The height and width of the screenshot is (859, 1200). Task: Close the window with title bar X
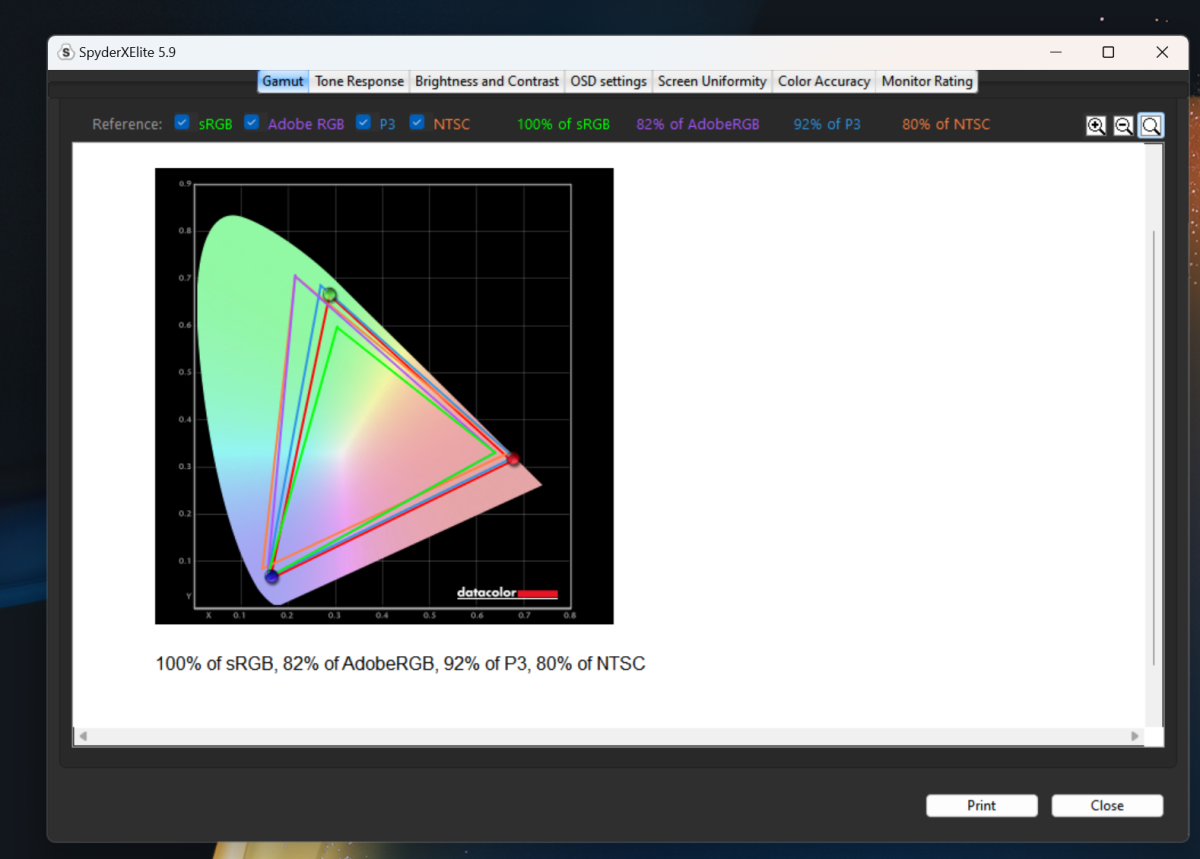point(1161,53)
